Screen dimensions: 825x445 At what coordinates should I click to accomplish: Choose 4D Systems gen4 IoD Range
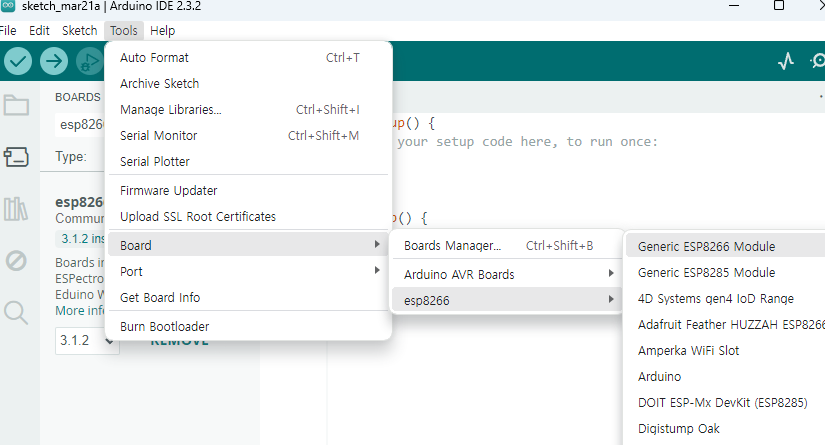tap(726, 299)
